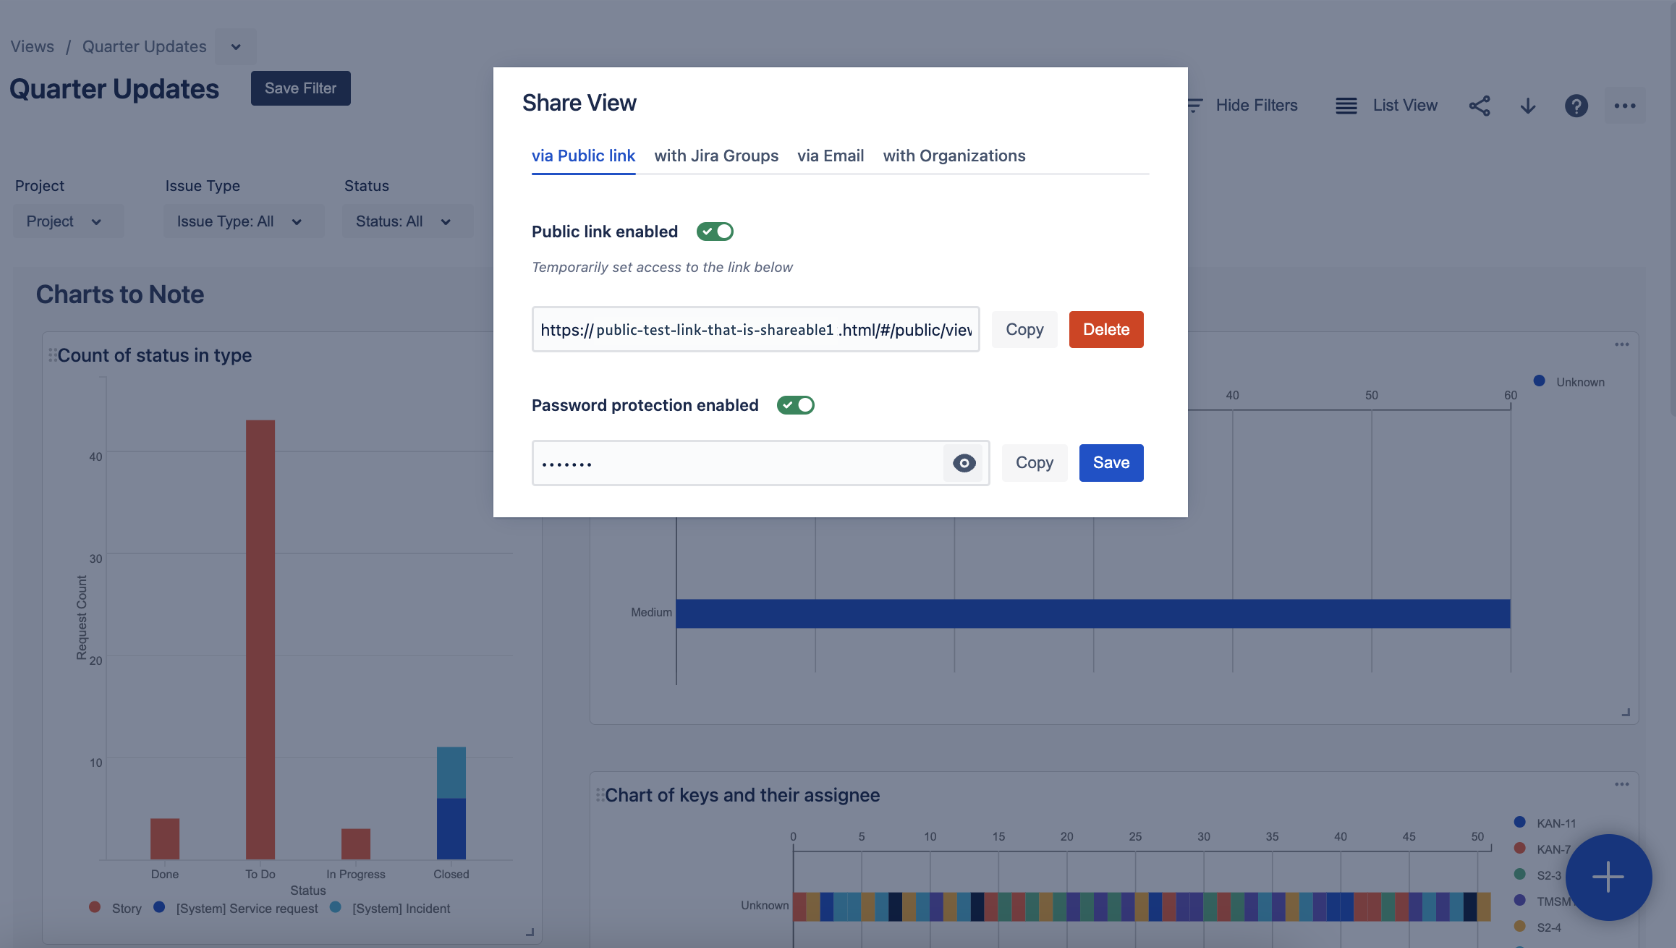Reveal the password with the eye icon
The height and width of the screenshot is (948, 1676).
[963, 462]
